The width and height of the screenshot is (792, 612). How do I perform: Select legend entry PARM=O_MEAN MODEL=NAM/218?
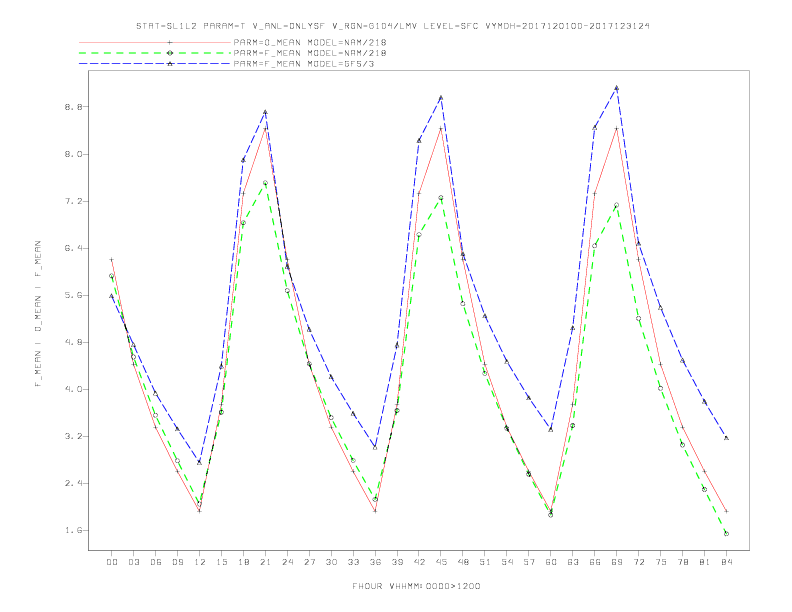[310, 42]
